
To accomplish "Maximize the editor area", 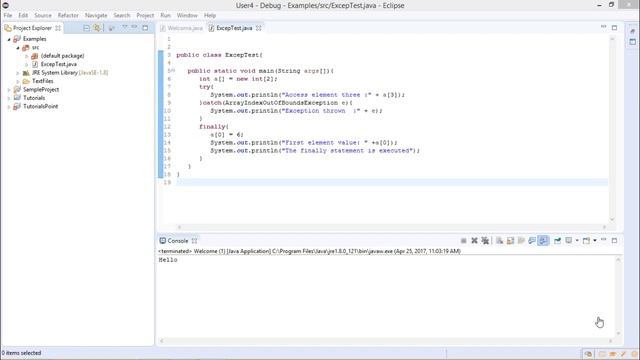I will (x=614, y=28).
